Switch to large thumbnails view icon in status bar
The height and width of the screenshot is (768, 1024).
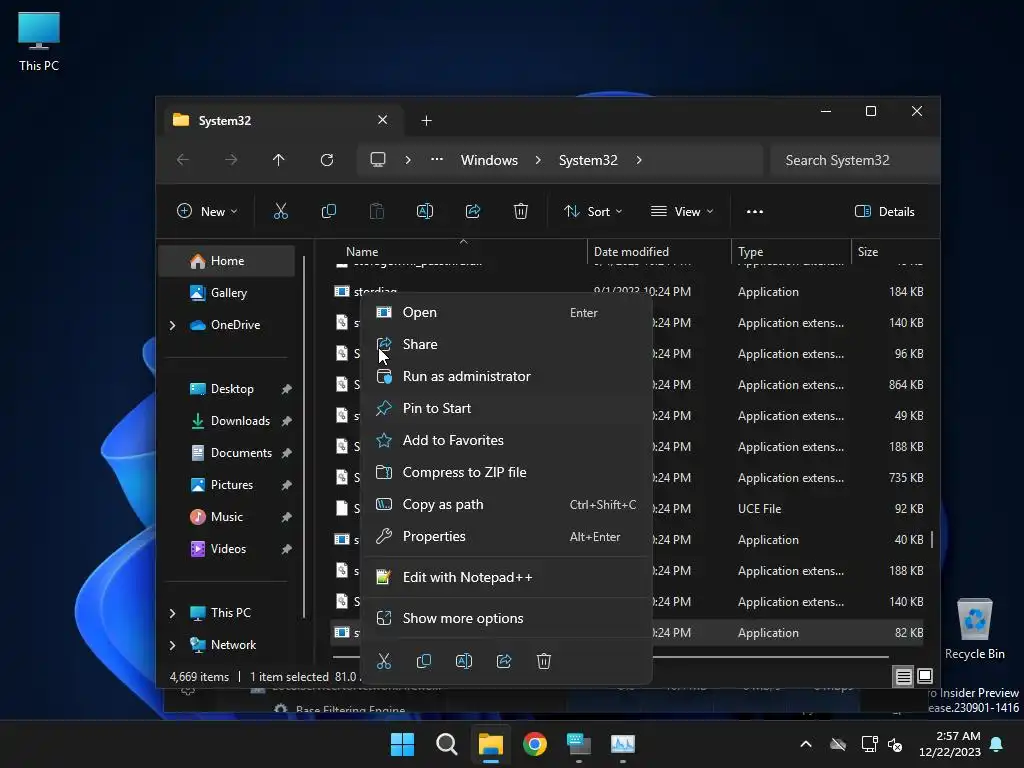pyautogui.click(x=925, y=677)
